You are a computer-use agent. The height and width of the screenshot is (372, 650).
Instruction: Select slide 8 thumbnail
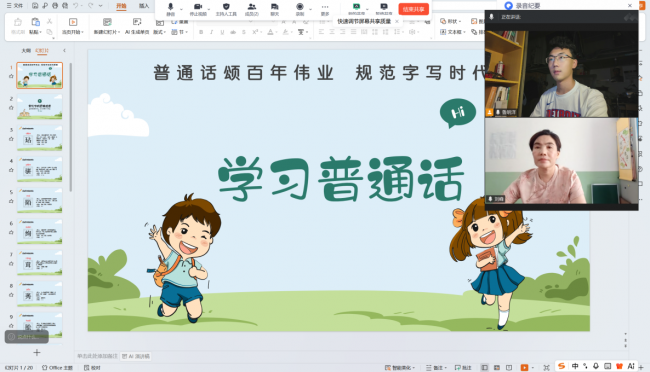click(40, 294)
